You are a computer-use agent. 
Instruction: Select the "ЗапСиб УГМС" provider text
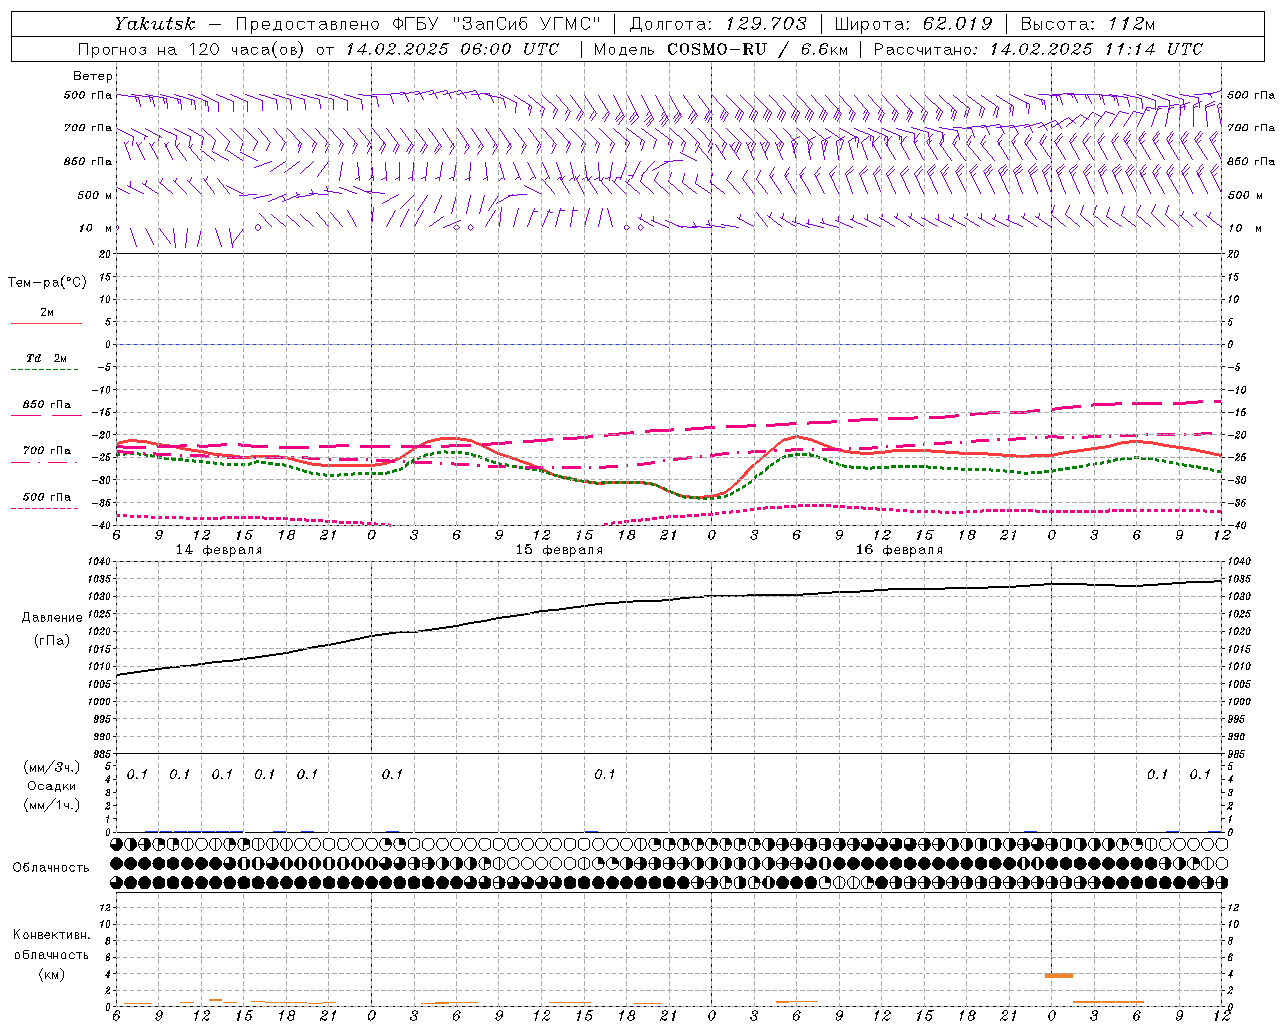point(527,23)
